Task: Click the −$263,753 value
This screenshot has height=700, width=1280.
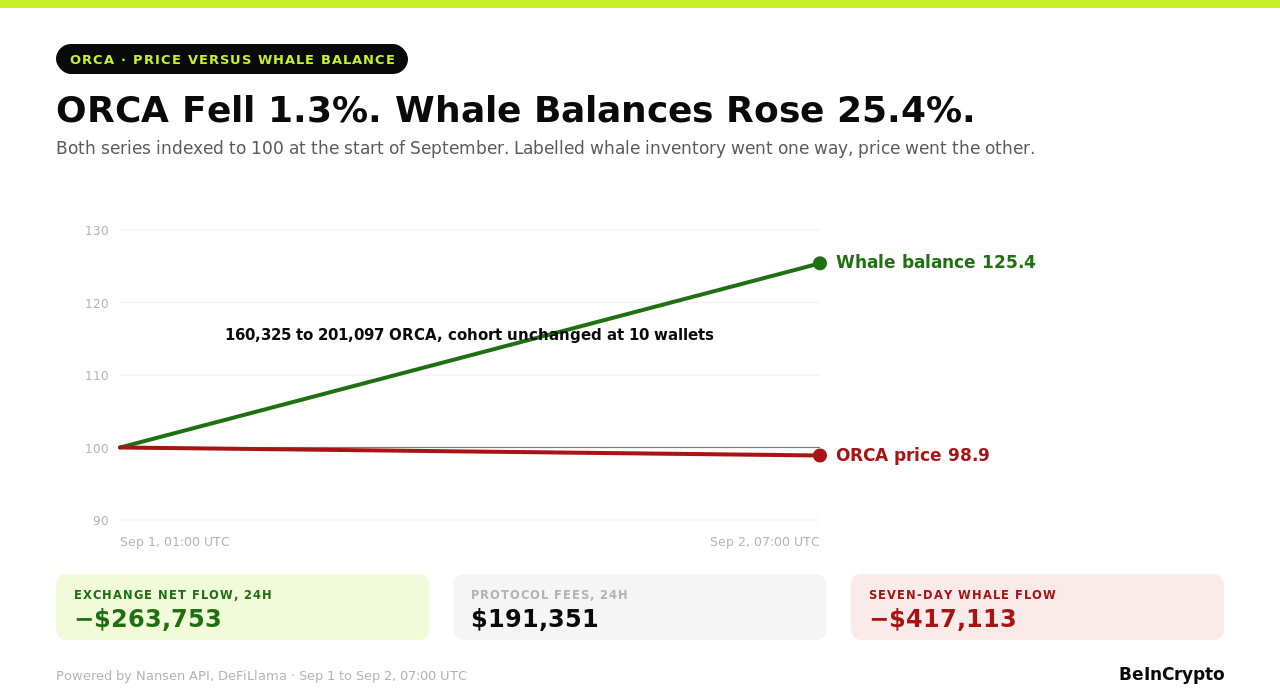Action: (148, 620)
